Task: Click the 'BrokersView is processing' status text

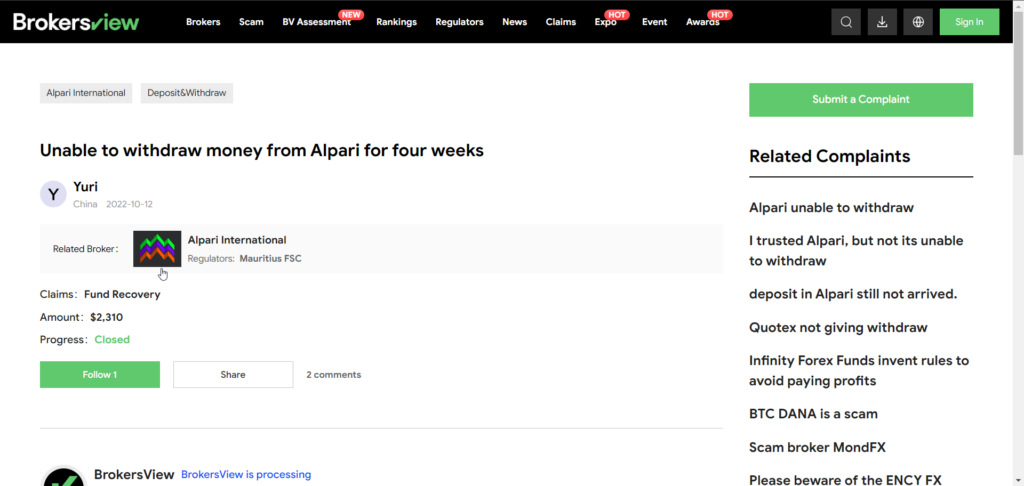Action: click(x=246, y=474)
